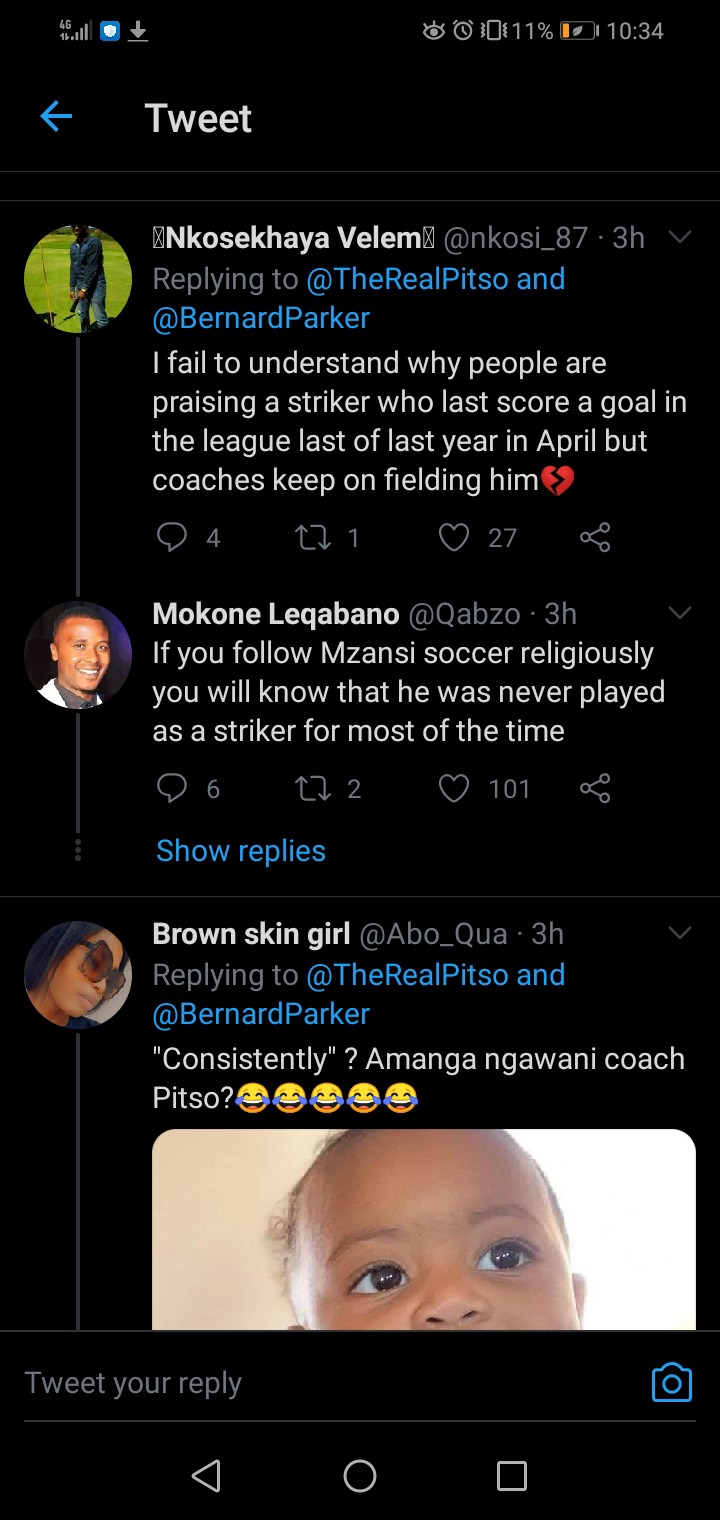Tap the Android home navigation button

pyautogui.click(x=360, y=1475)
